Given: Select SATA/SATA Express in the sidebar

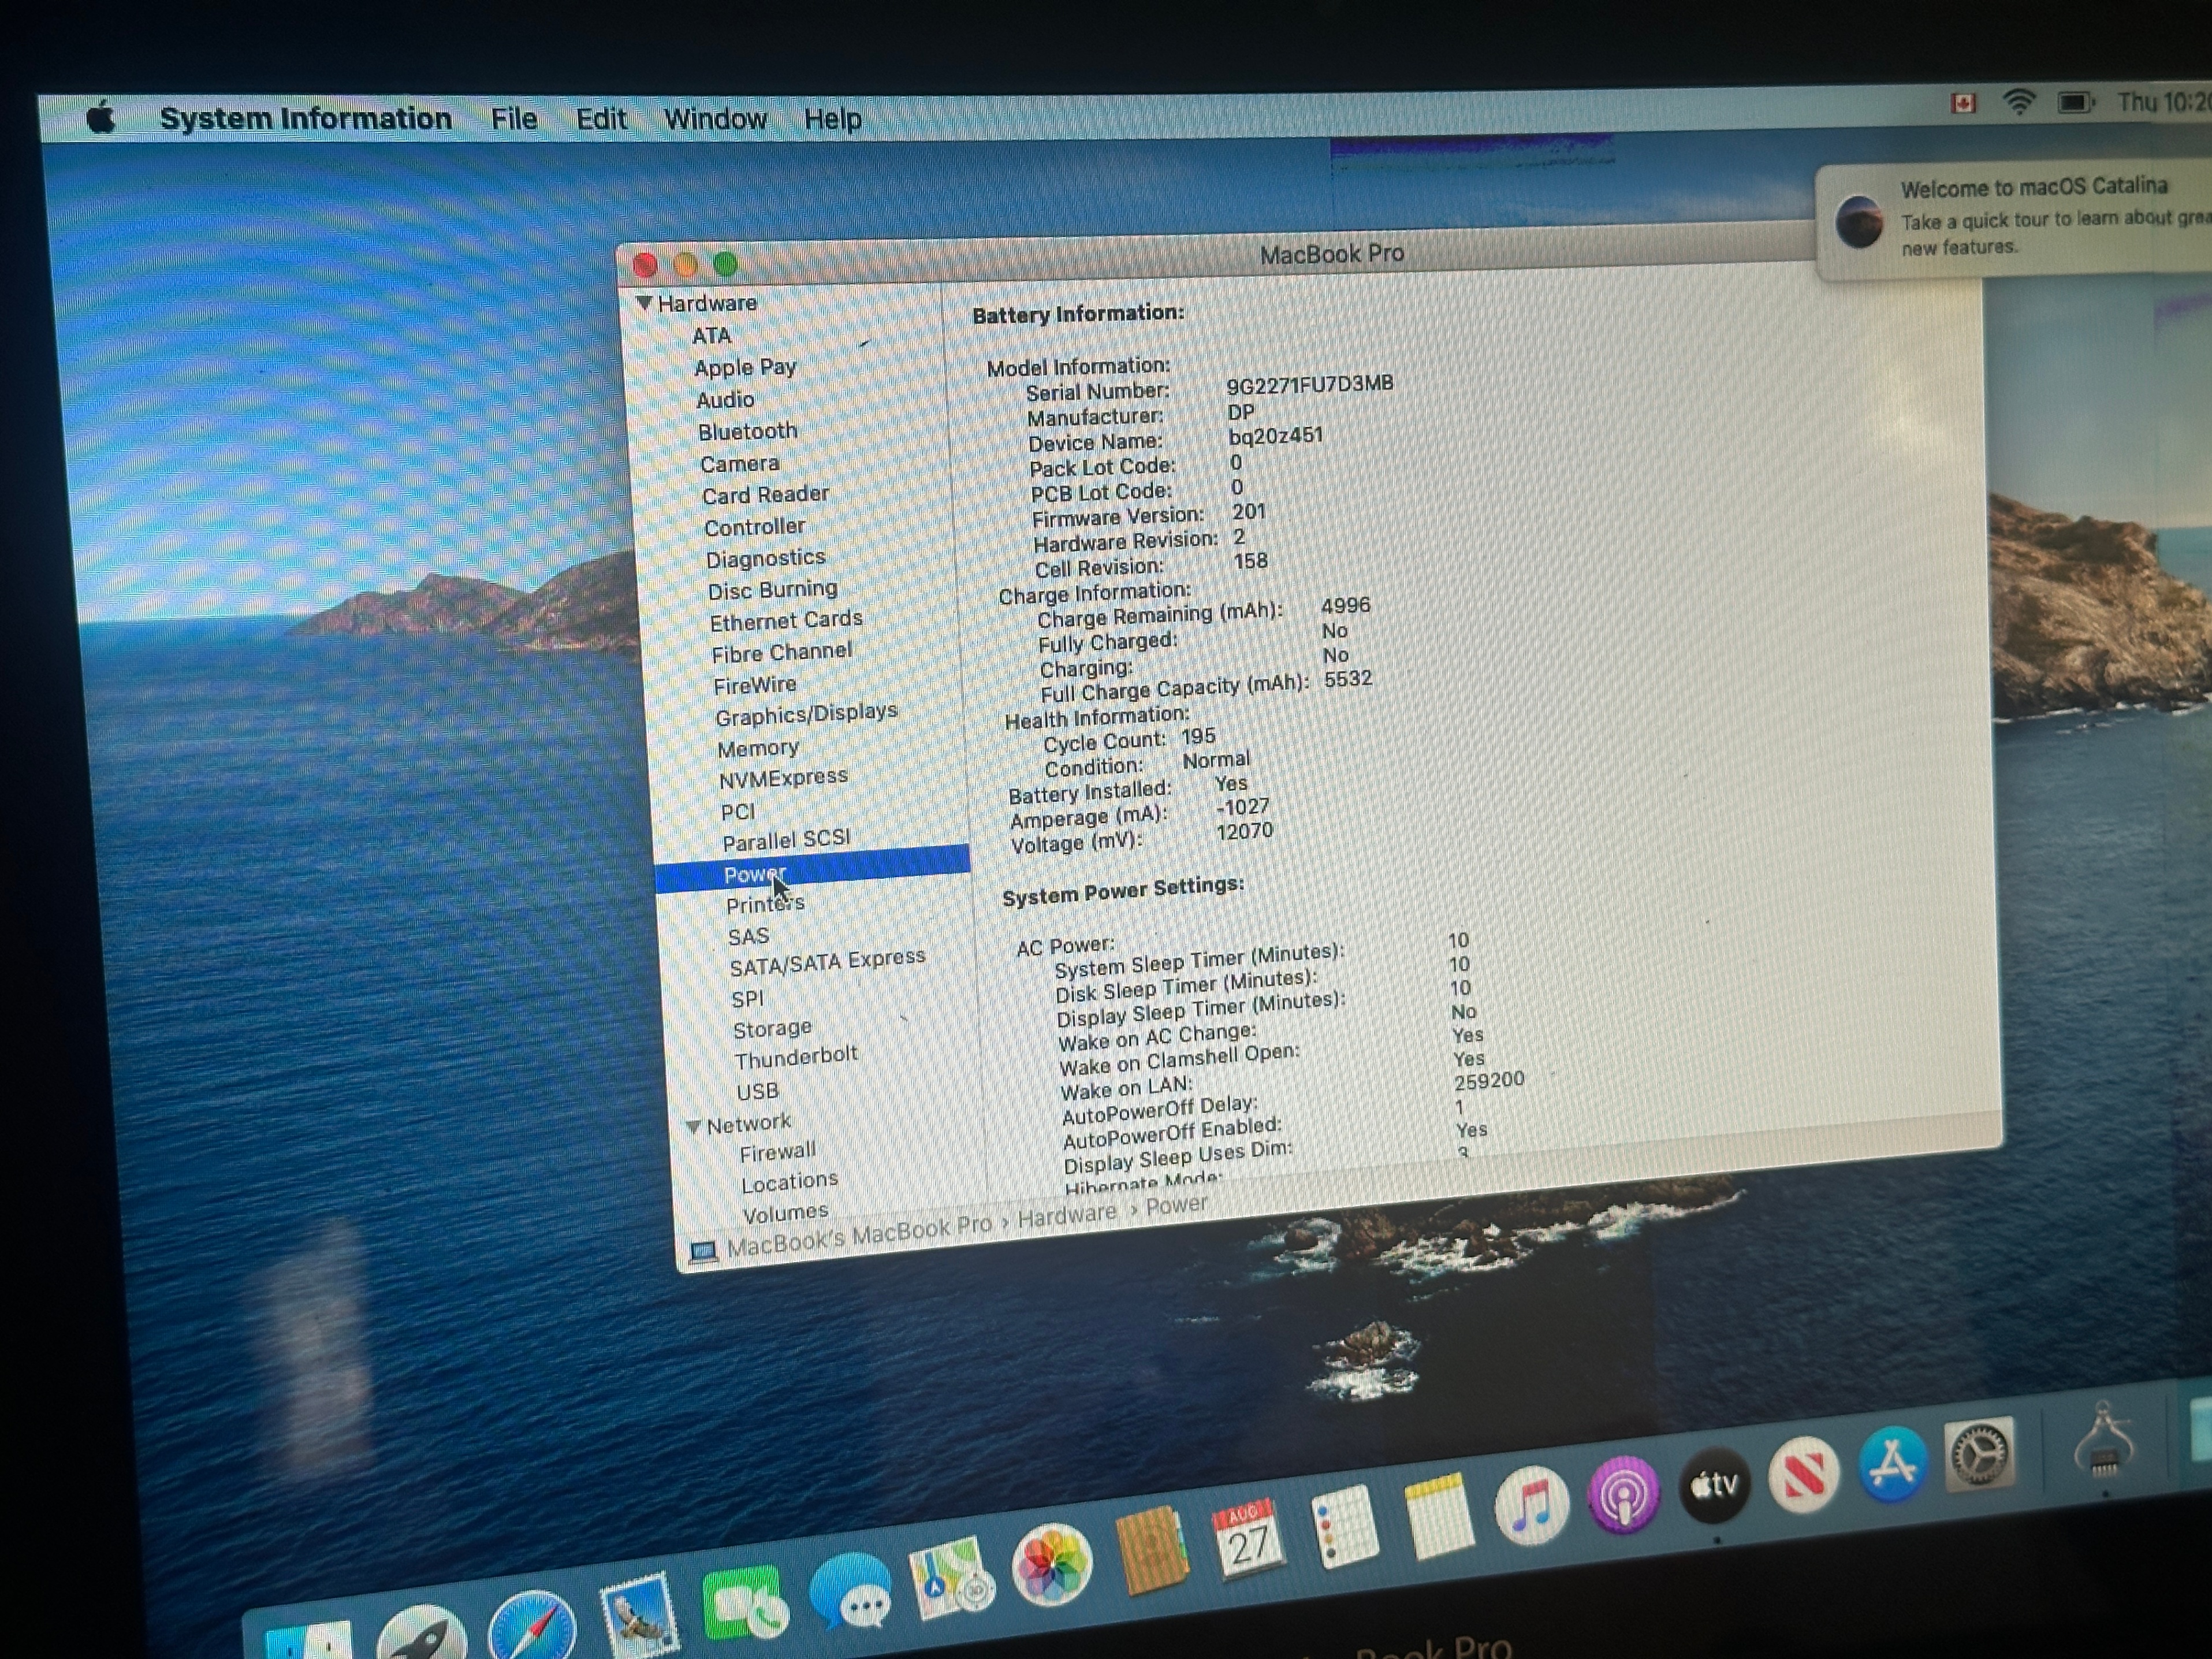Looking at the screenshot, I should [827, 963].
